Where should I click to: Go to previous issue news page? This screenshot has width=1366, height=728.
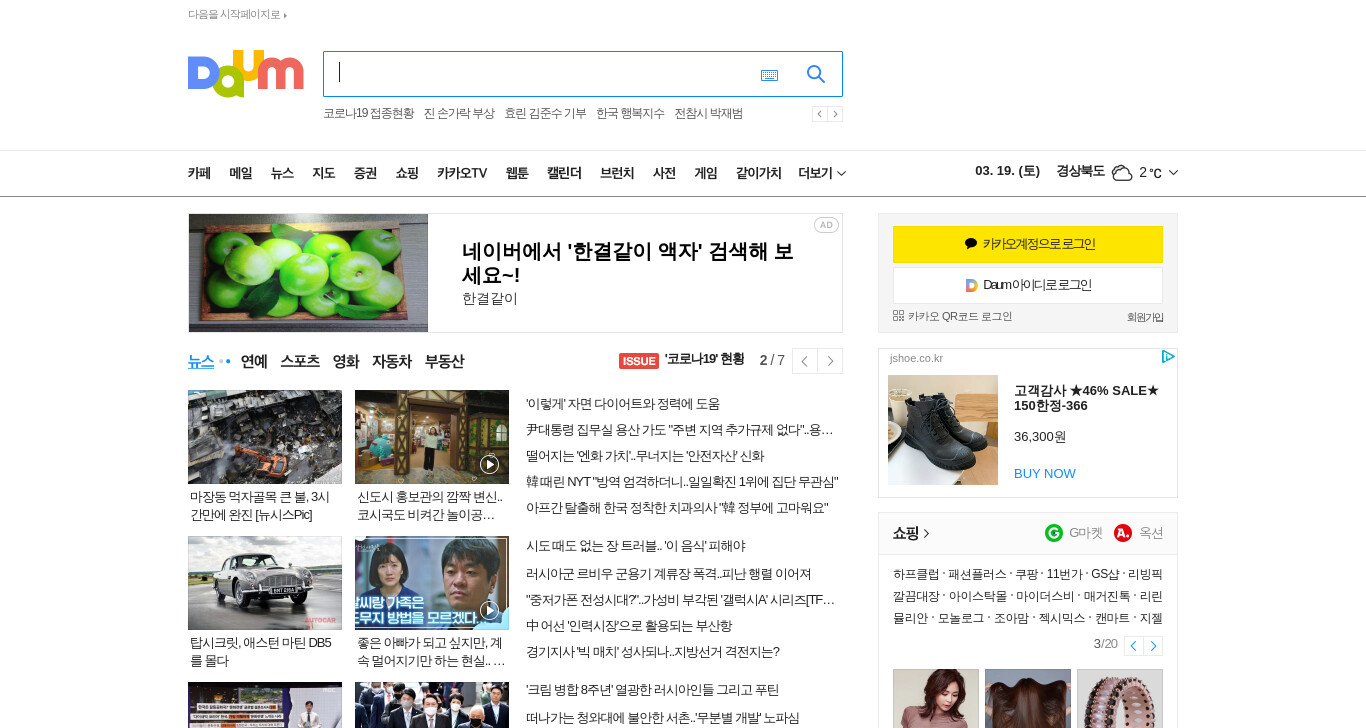click(805, 361)
